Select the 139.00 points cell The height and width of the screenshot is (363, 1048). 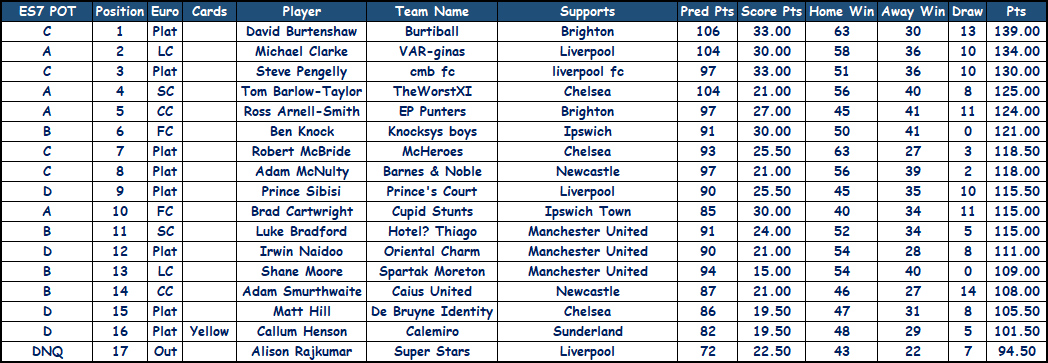click(1016, 31)
